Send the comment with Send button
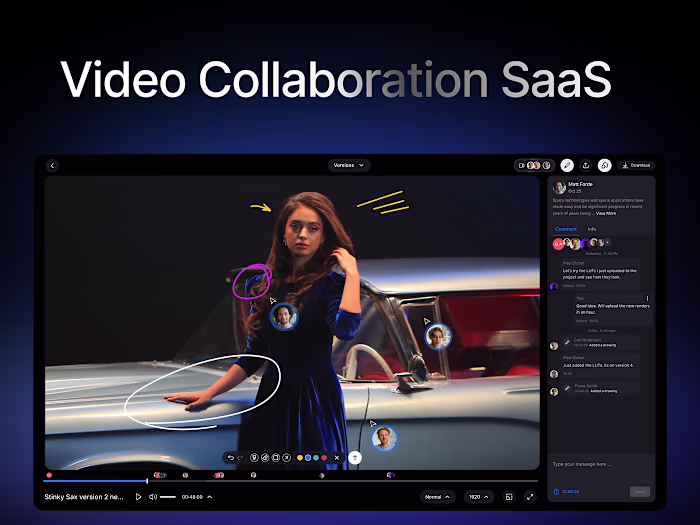This screenshot has height=525, width=700. click(x=640, y=492)
